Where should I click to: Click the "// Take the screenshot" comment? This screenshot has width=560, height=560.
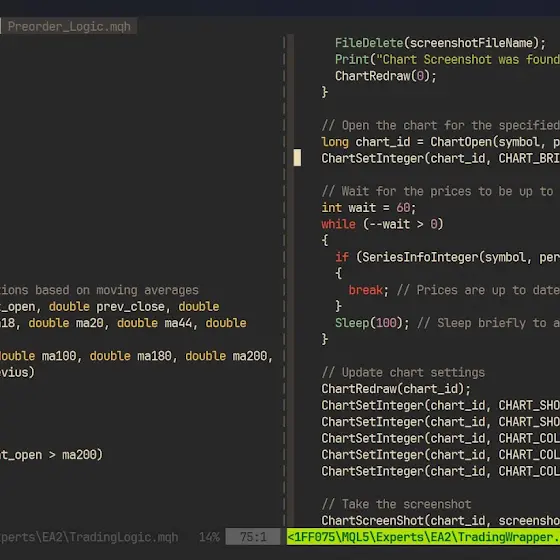[x=396, y=504]
